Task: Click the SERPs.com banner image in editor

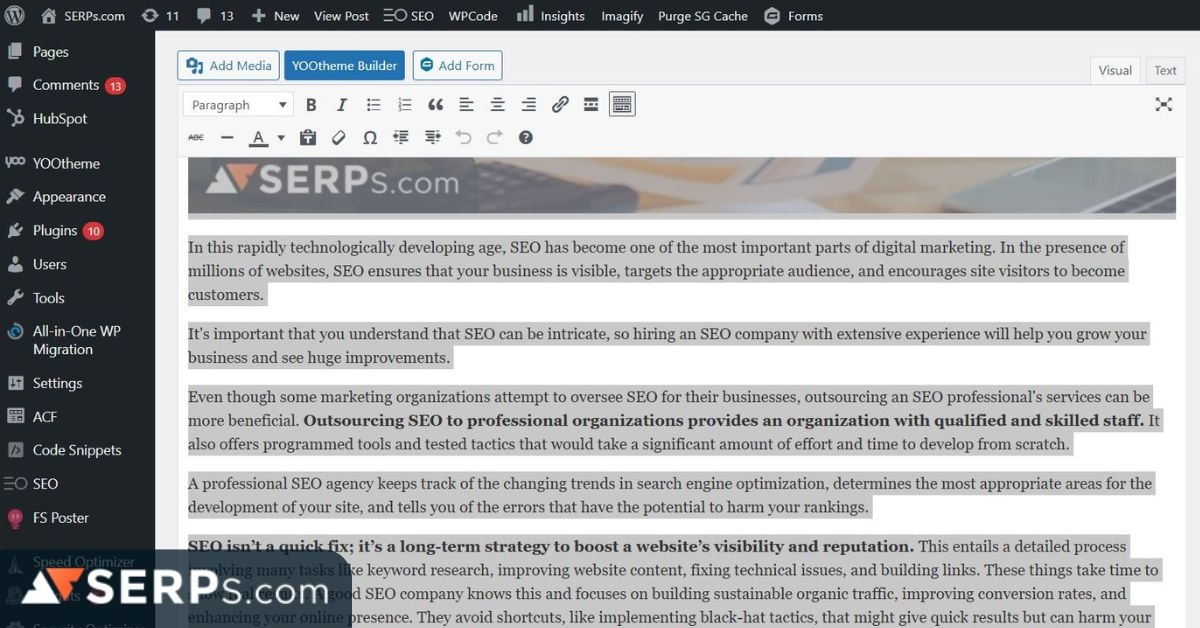Action: [682, 185]
